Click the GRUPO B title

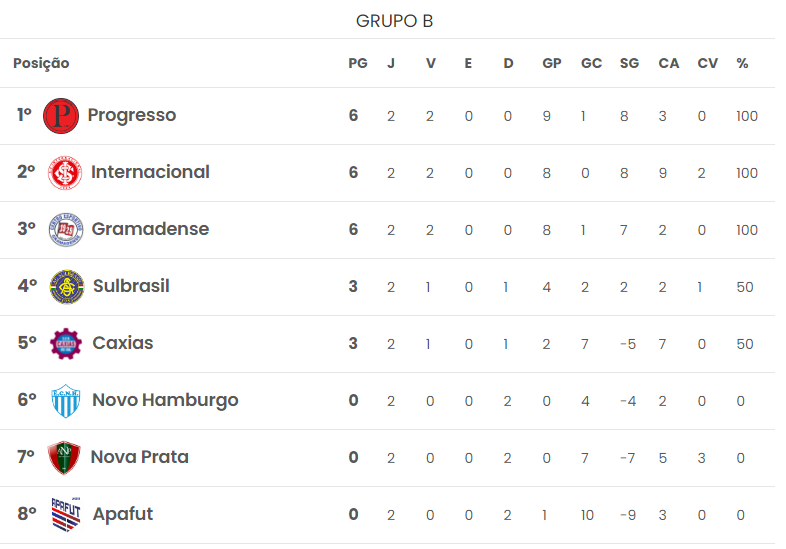point(395,21)
